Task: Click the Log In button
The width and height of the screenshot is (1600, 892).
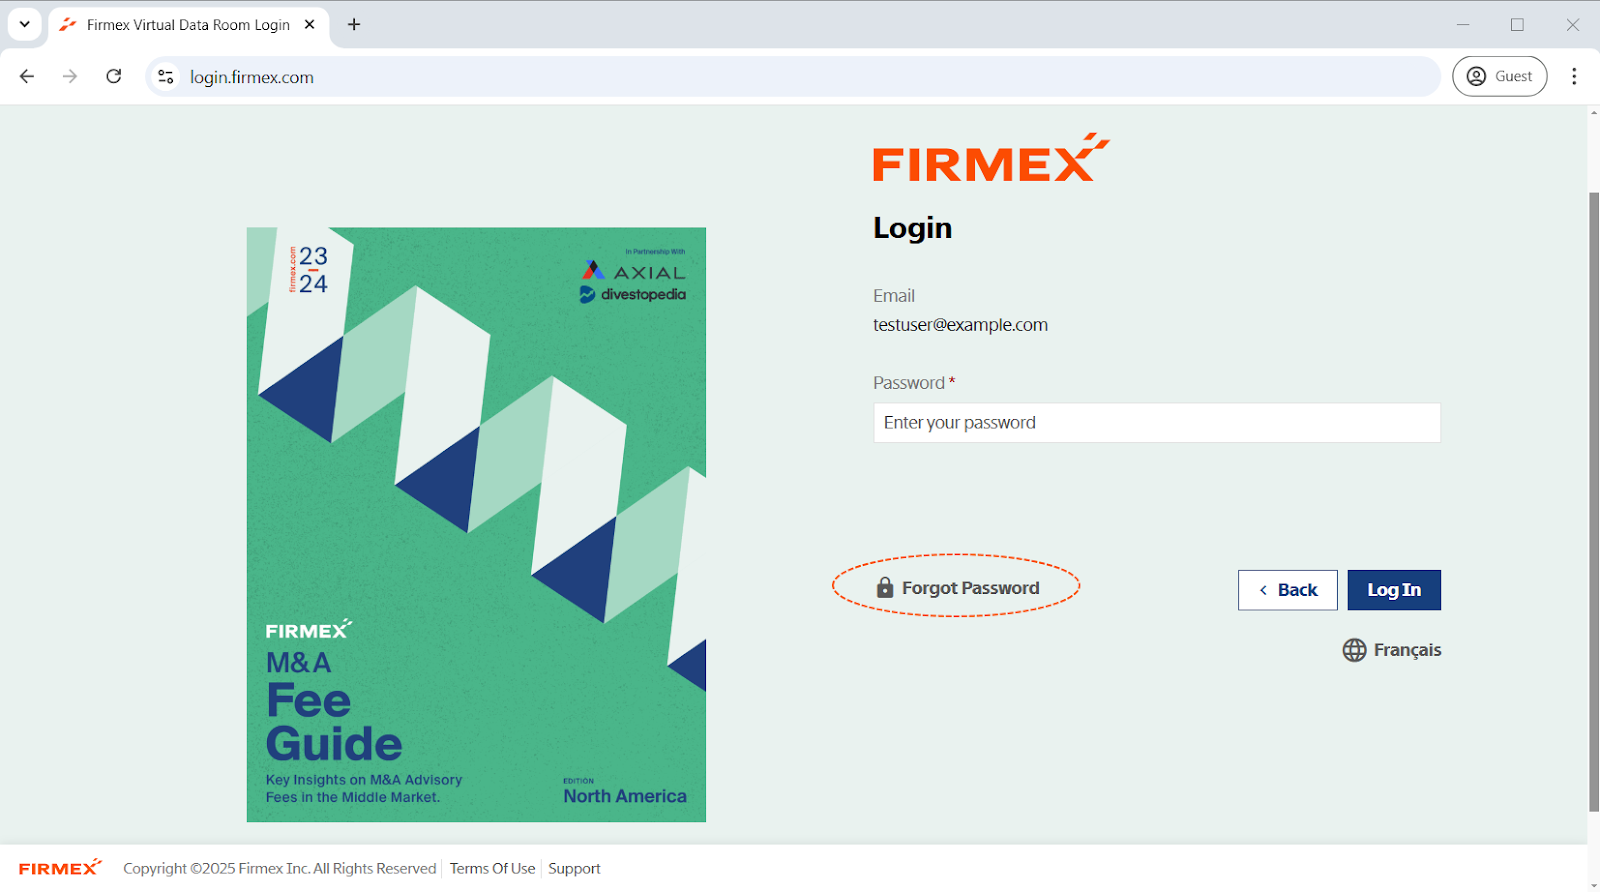Action: tap(1394, 590)
